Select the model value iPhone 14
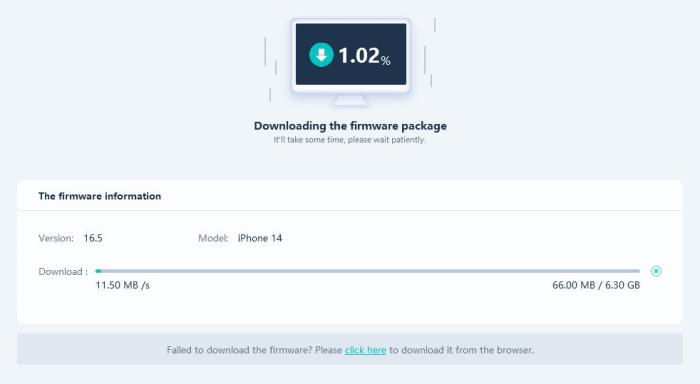The height and width of the screenshot is (384, 700). [260, 238]
